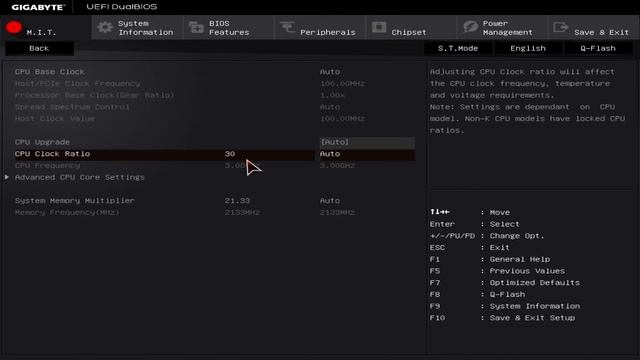The height and width of the screenshot is (360, 640).
Task: Expand Advanced CPU Core Settings arrow
Action: 7,177
